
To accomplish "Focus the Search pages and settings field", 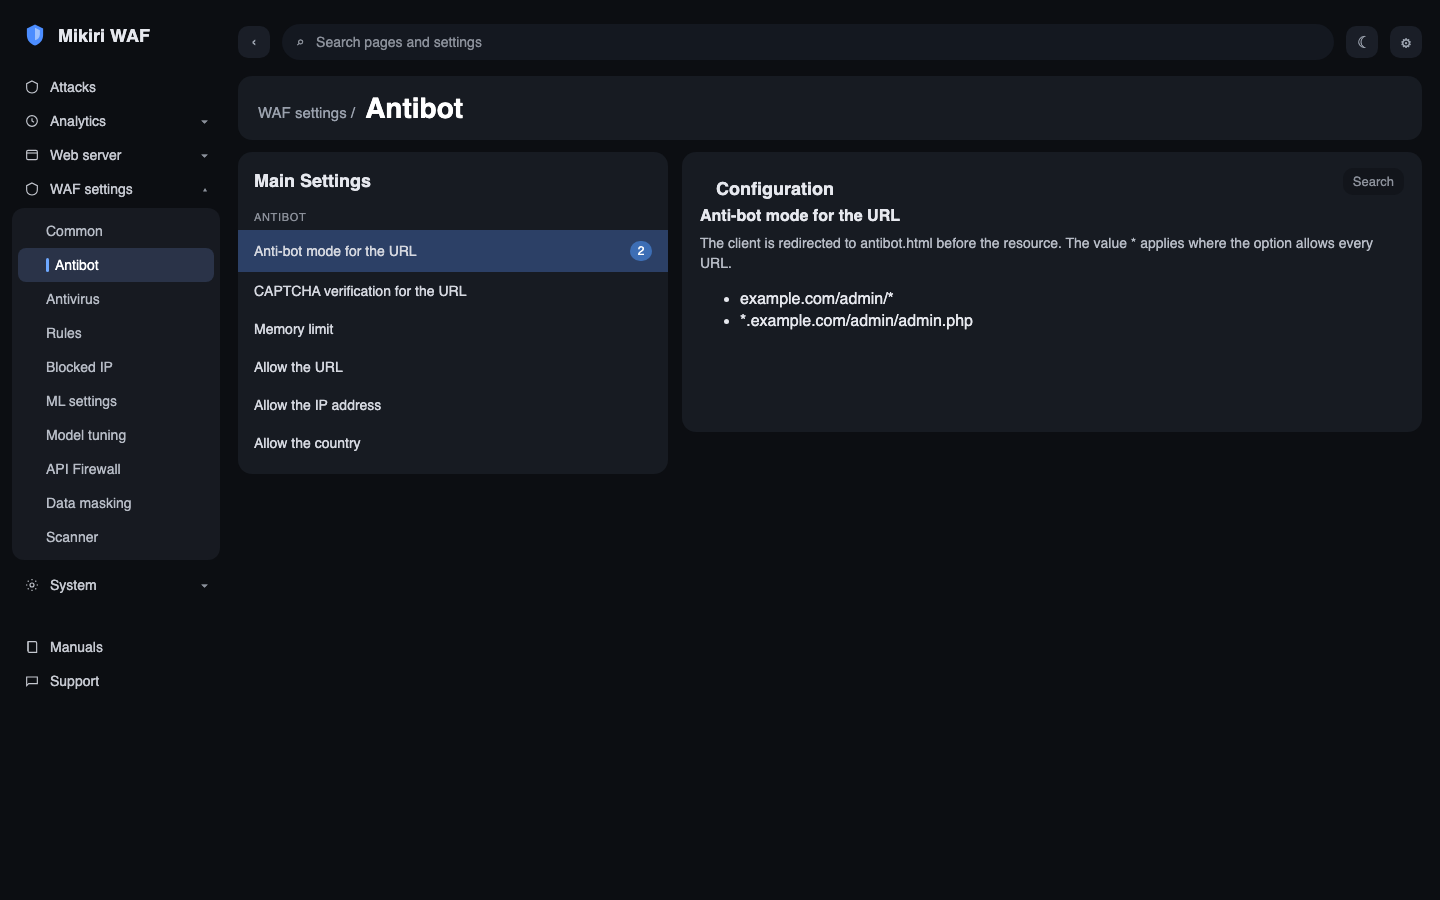I will [808, 42].
